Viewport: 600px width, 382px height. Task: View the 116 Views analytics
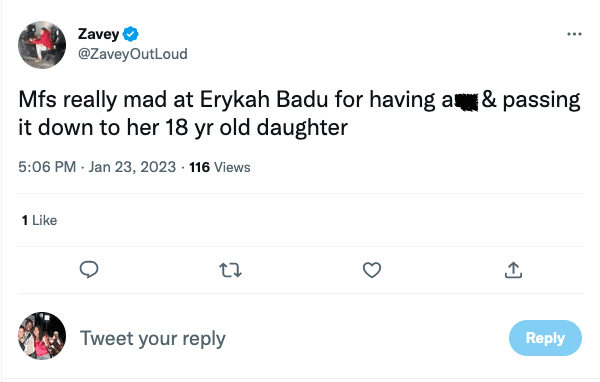pyautogui.click(x=220, y=167)
